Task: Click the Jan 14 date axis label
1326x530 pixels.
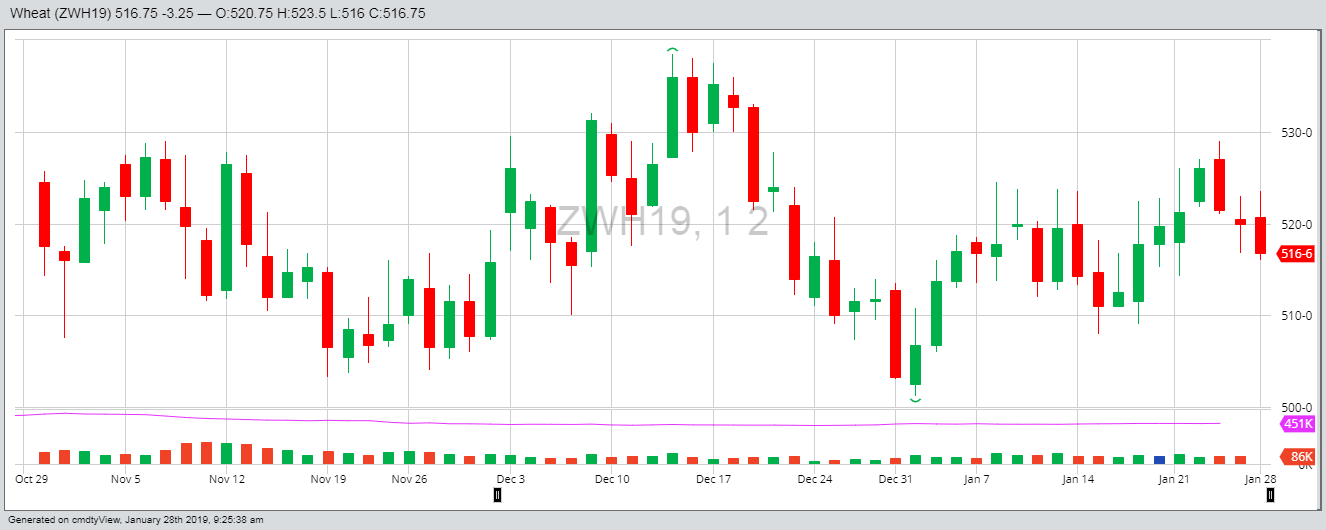Action: (x=1078, y=479)
